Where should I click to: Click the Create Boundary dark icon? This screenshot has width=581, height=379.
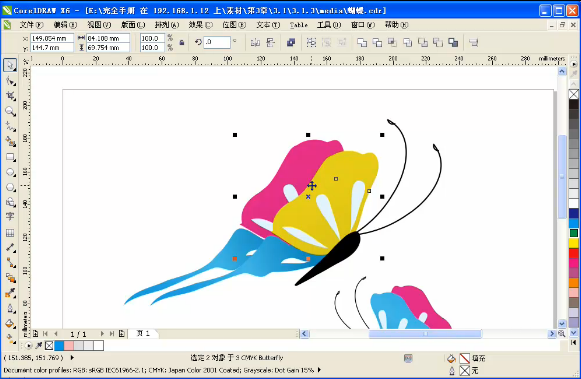tap(453, 43)
